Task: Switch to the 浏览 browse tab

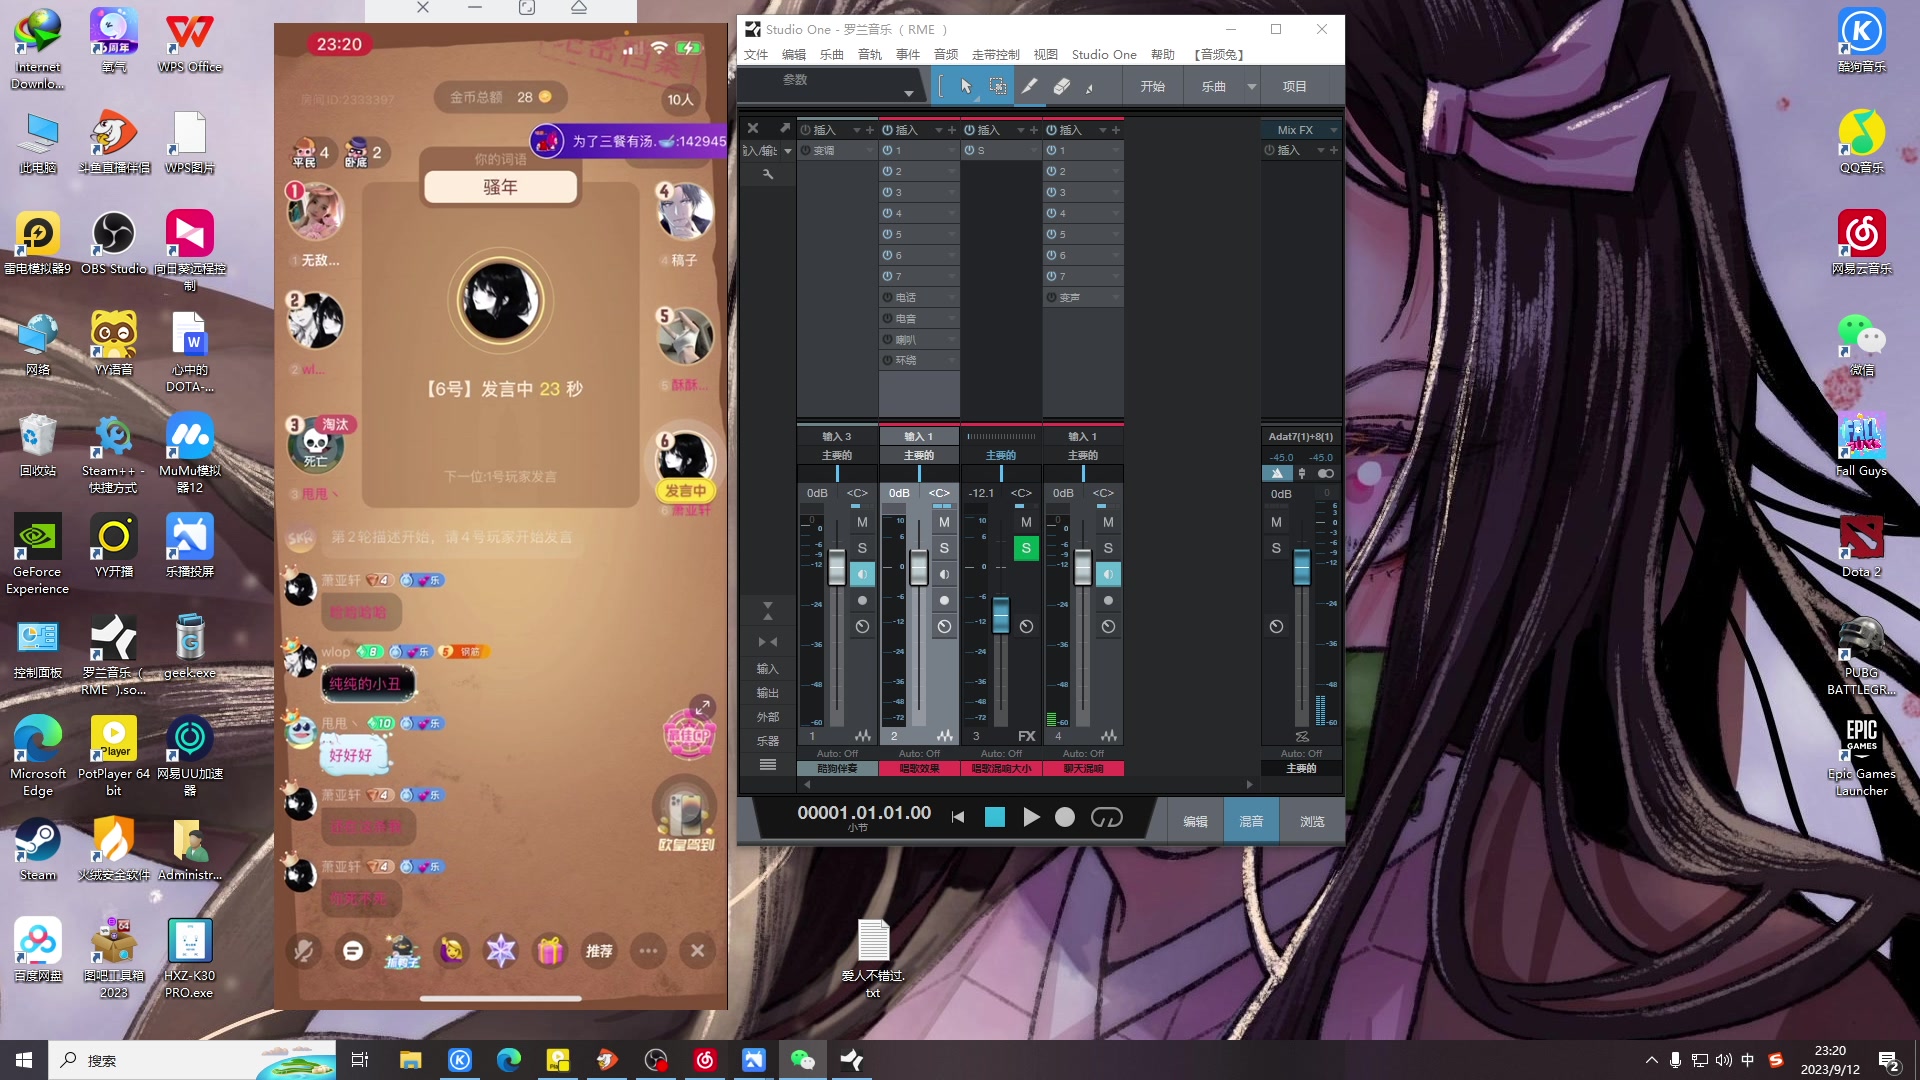Action: coord(1312,821)
